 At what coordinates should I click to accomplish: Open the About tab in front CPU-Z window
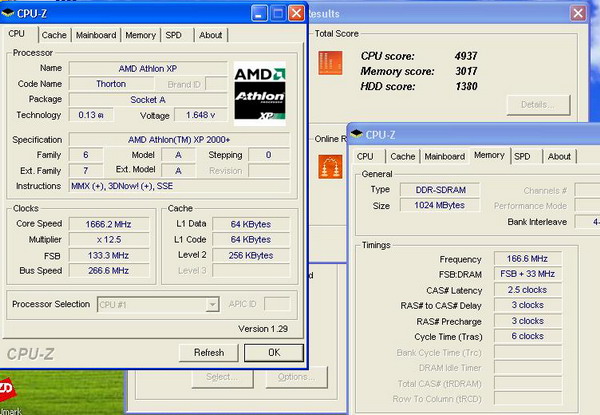click(x=210, y=35)
